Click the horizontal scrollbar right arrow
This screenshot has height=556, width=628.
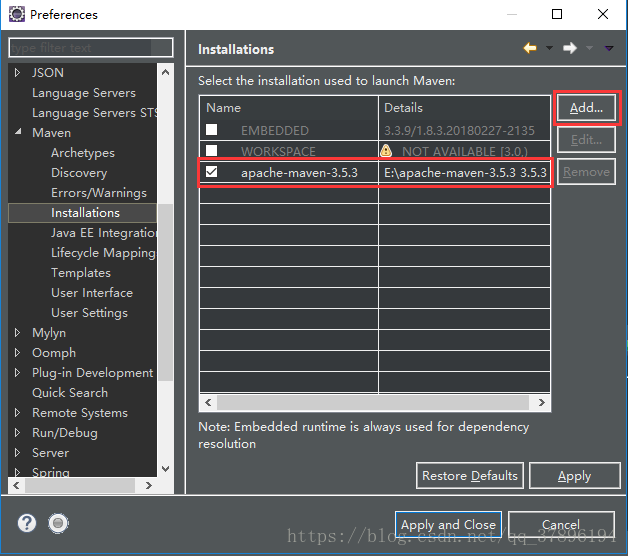coord(542,402)
